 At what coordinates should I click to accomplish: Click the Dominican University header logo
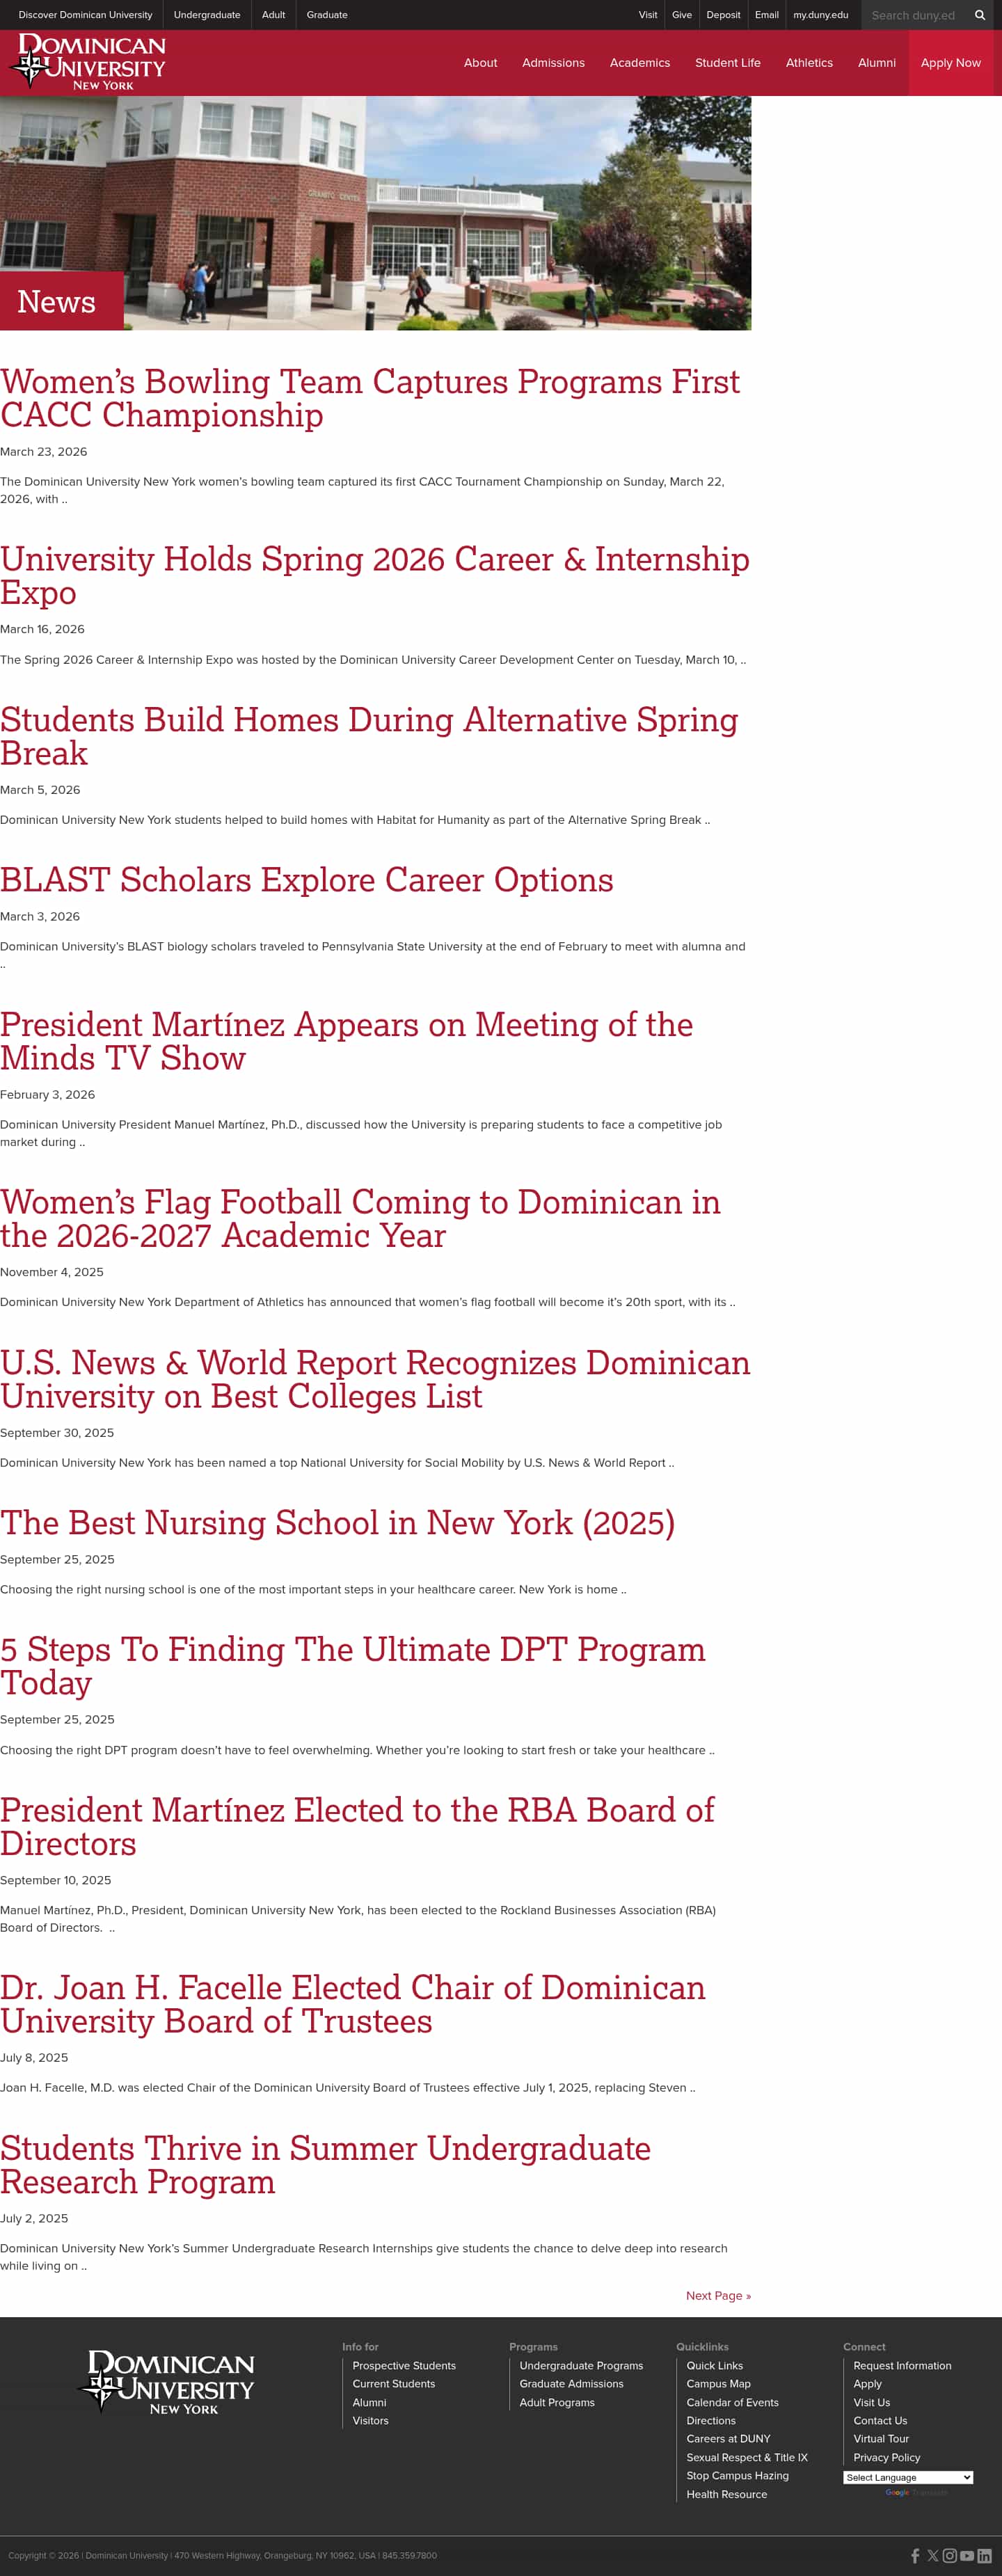88,62
